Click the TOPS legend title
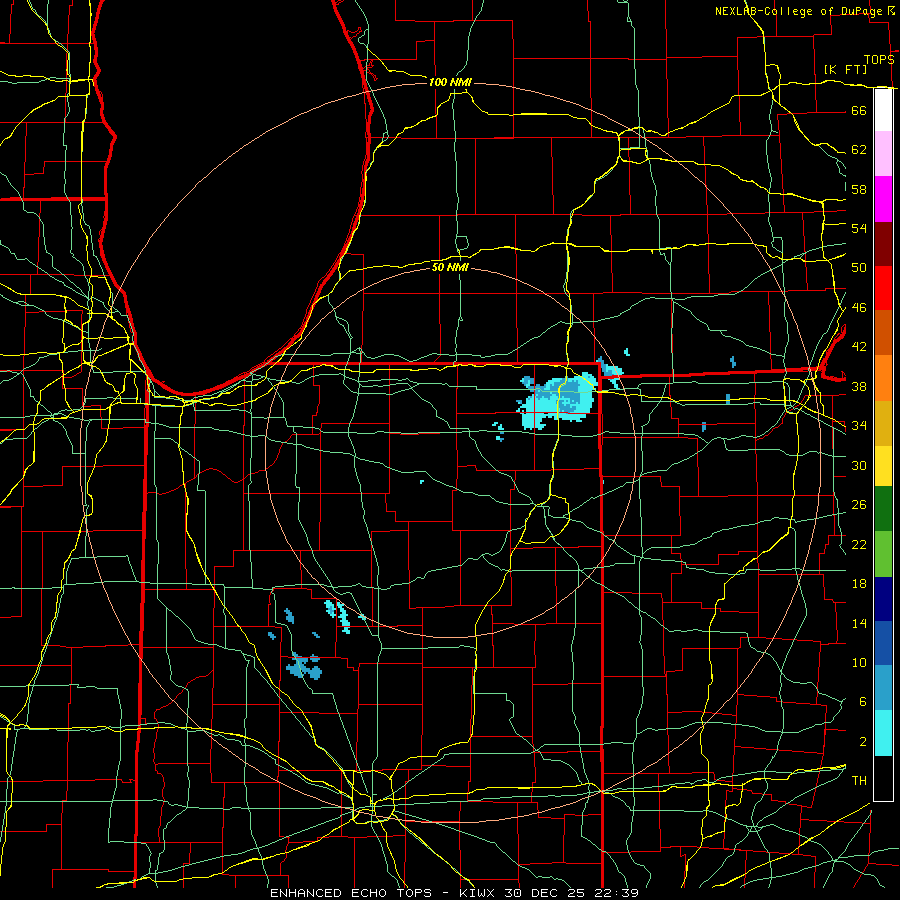 [x=879, y=59]
